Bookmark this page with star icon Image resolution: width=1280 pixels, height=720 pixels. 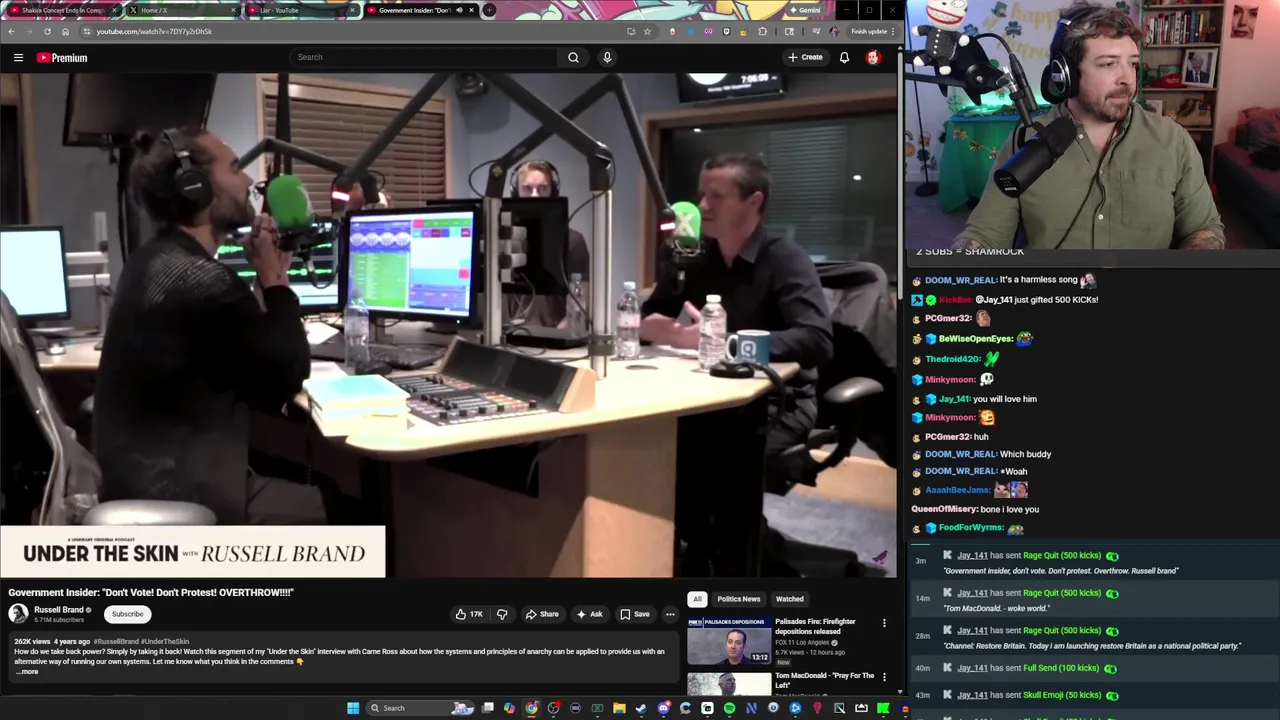647,31
